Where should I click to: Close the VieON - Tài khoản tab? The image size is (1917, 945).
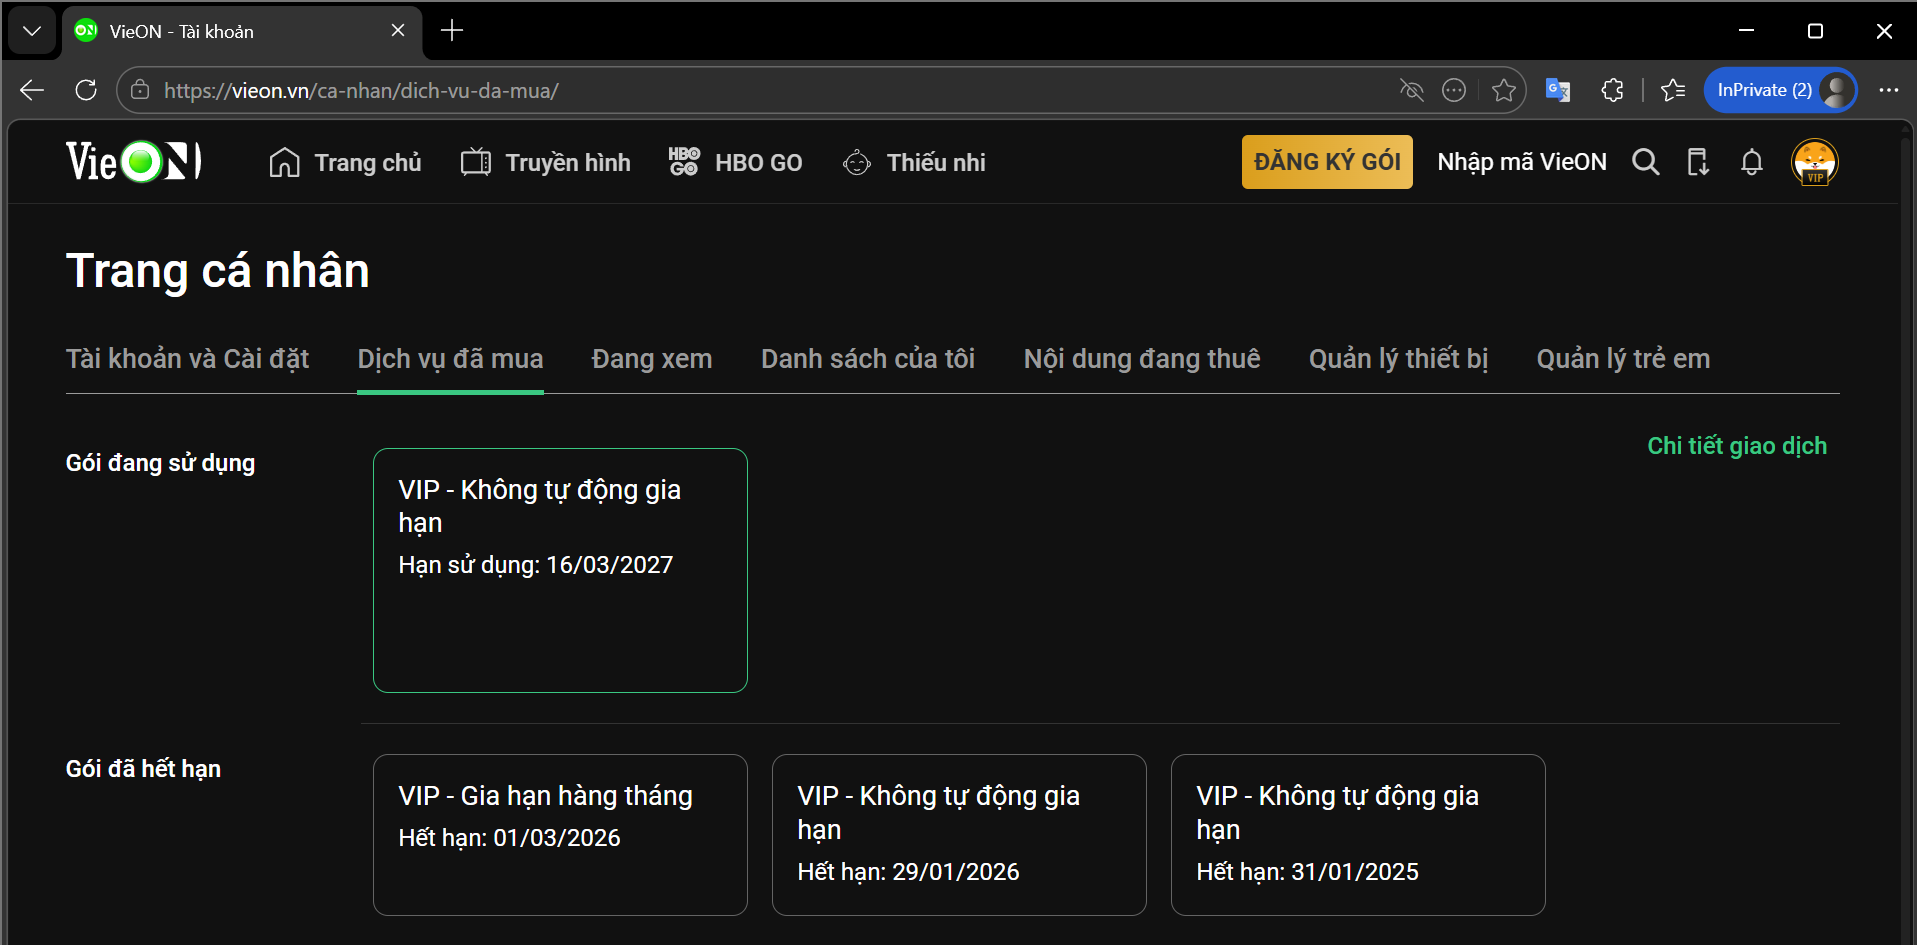tap(398, 31)
